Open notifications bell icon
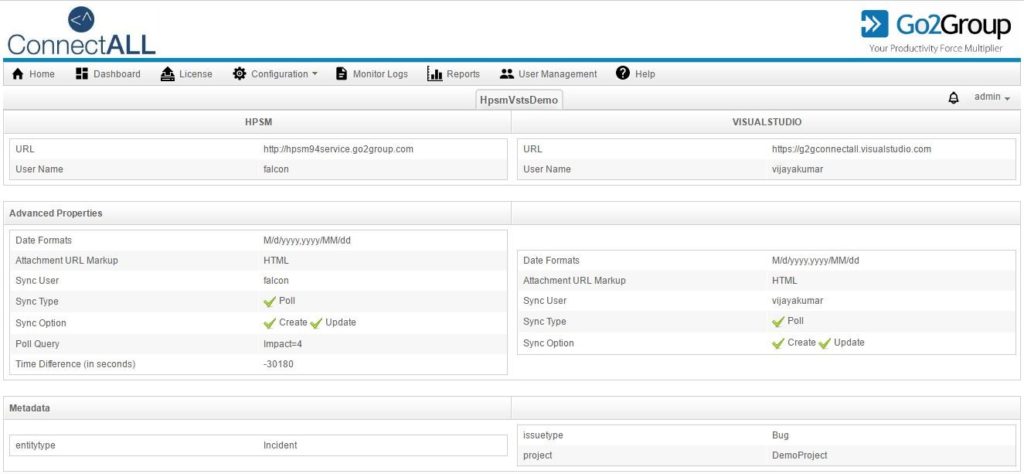This screenshot has height=474, width=1024. 953,98
